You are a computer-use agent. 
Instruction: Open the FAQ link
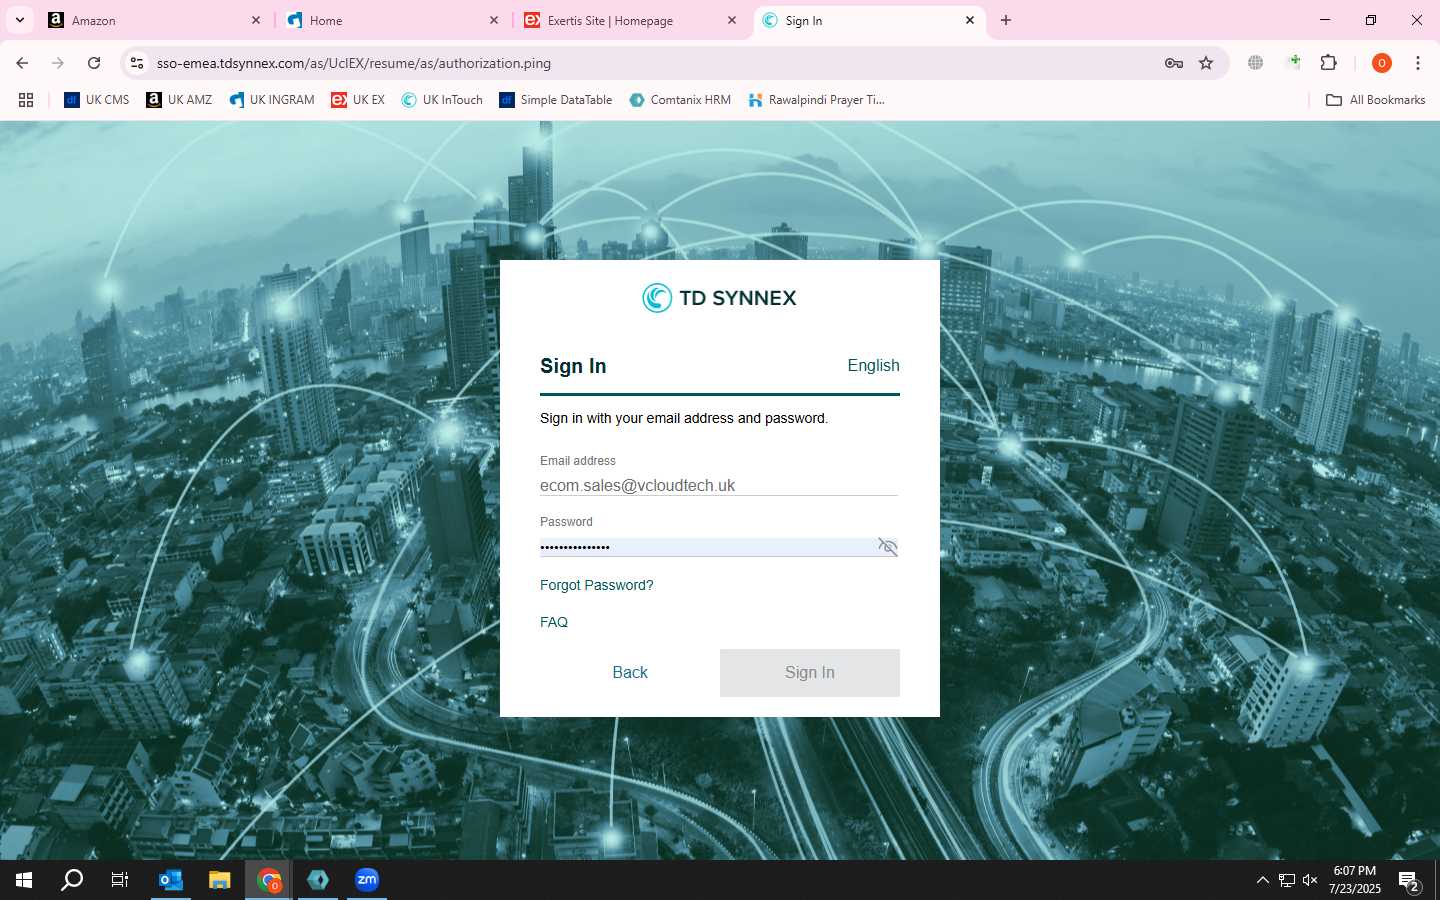pyautogui.click(x=554, y=622)
